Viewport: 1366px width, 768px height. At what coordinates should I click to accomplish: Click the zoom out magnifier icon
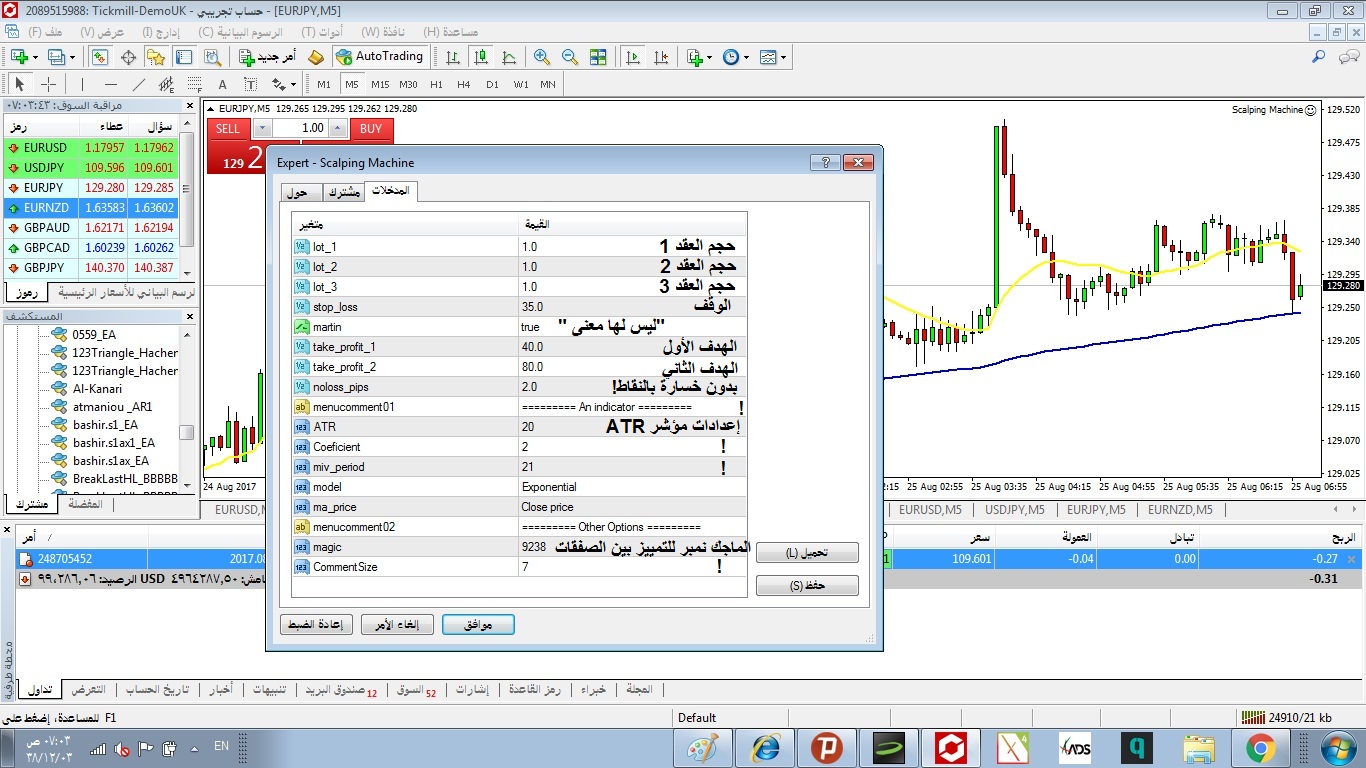(570, 57)
